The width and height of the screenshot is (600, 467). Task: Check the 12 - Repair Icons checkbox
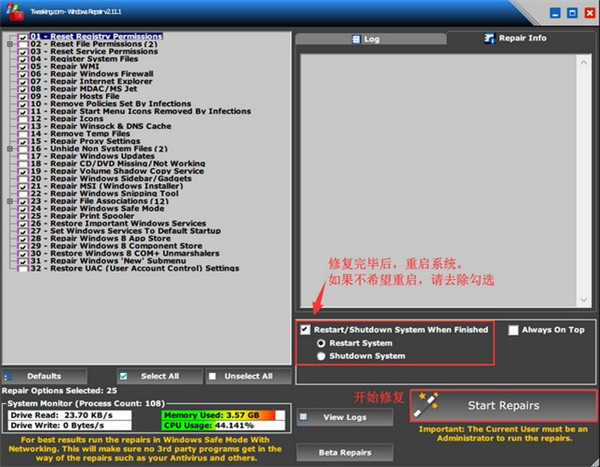coord(23,118)
